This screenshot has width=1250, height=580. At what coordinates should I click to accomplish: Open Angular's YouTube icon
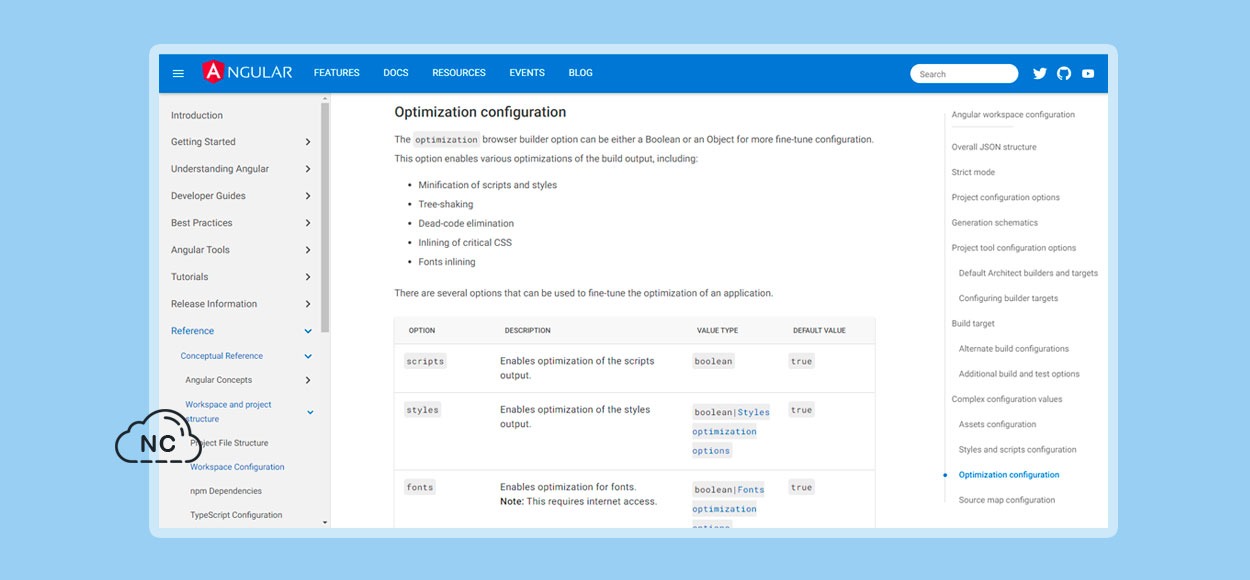(1088, 73)
